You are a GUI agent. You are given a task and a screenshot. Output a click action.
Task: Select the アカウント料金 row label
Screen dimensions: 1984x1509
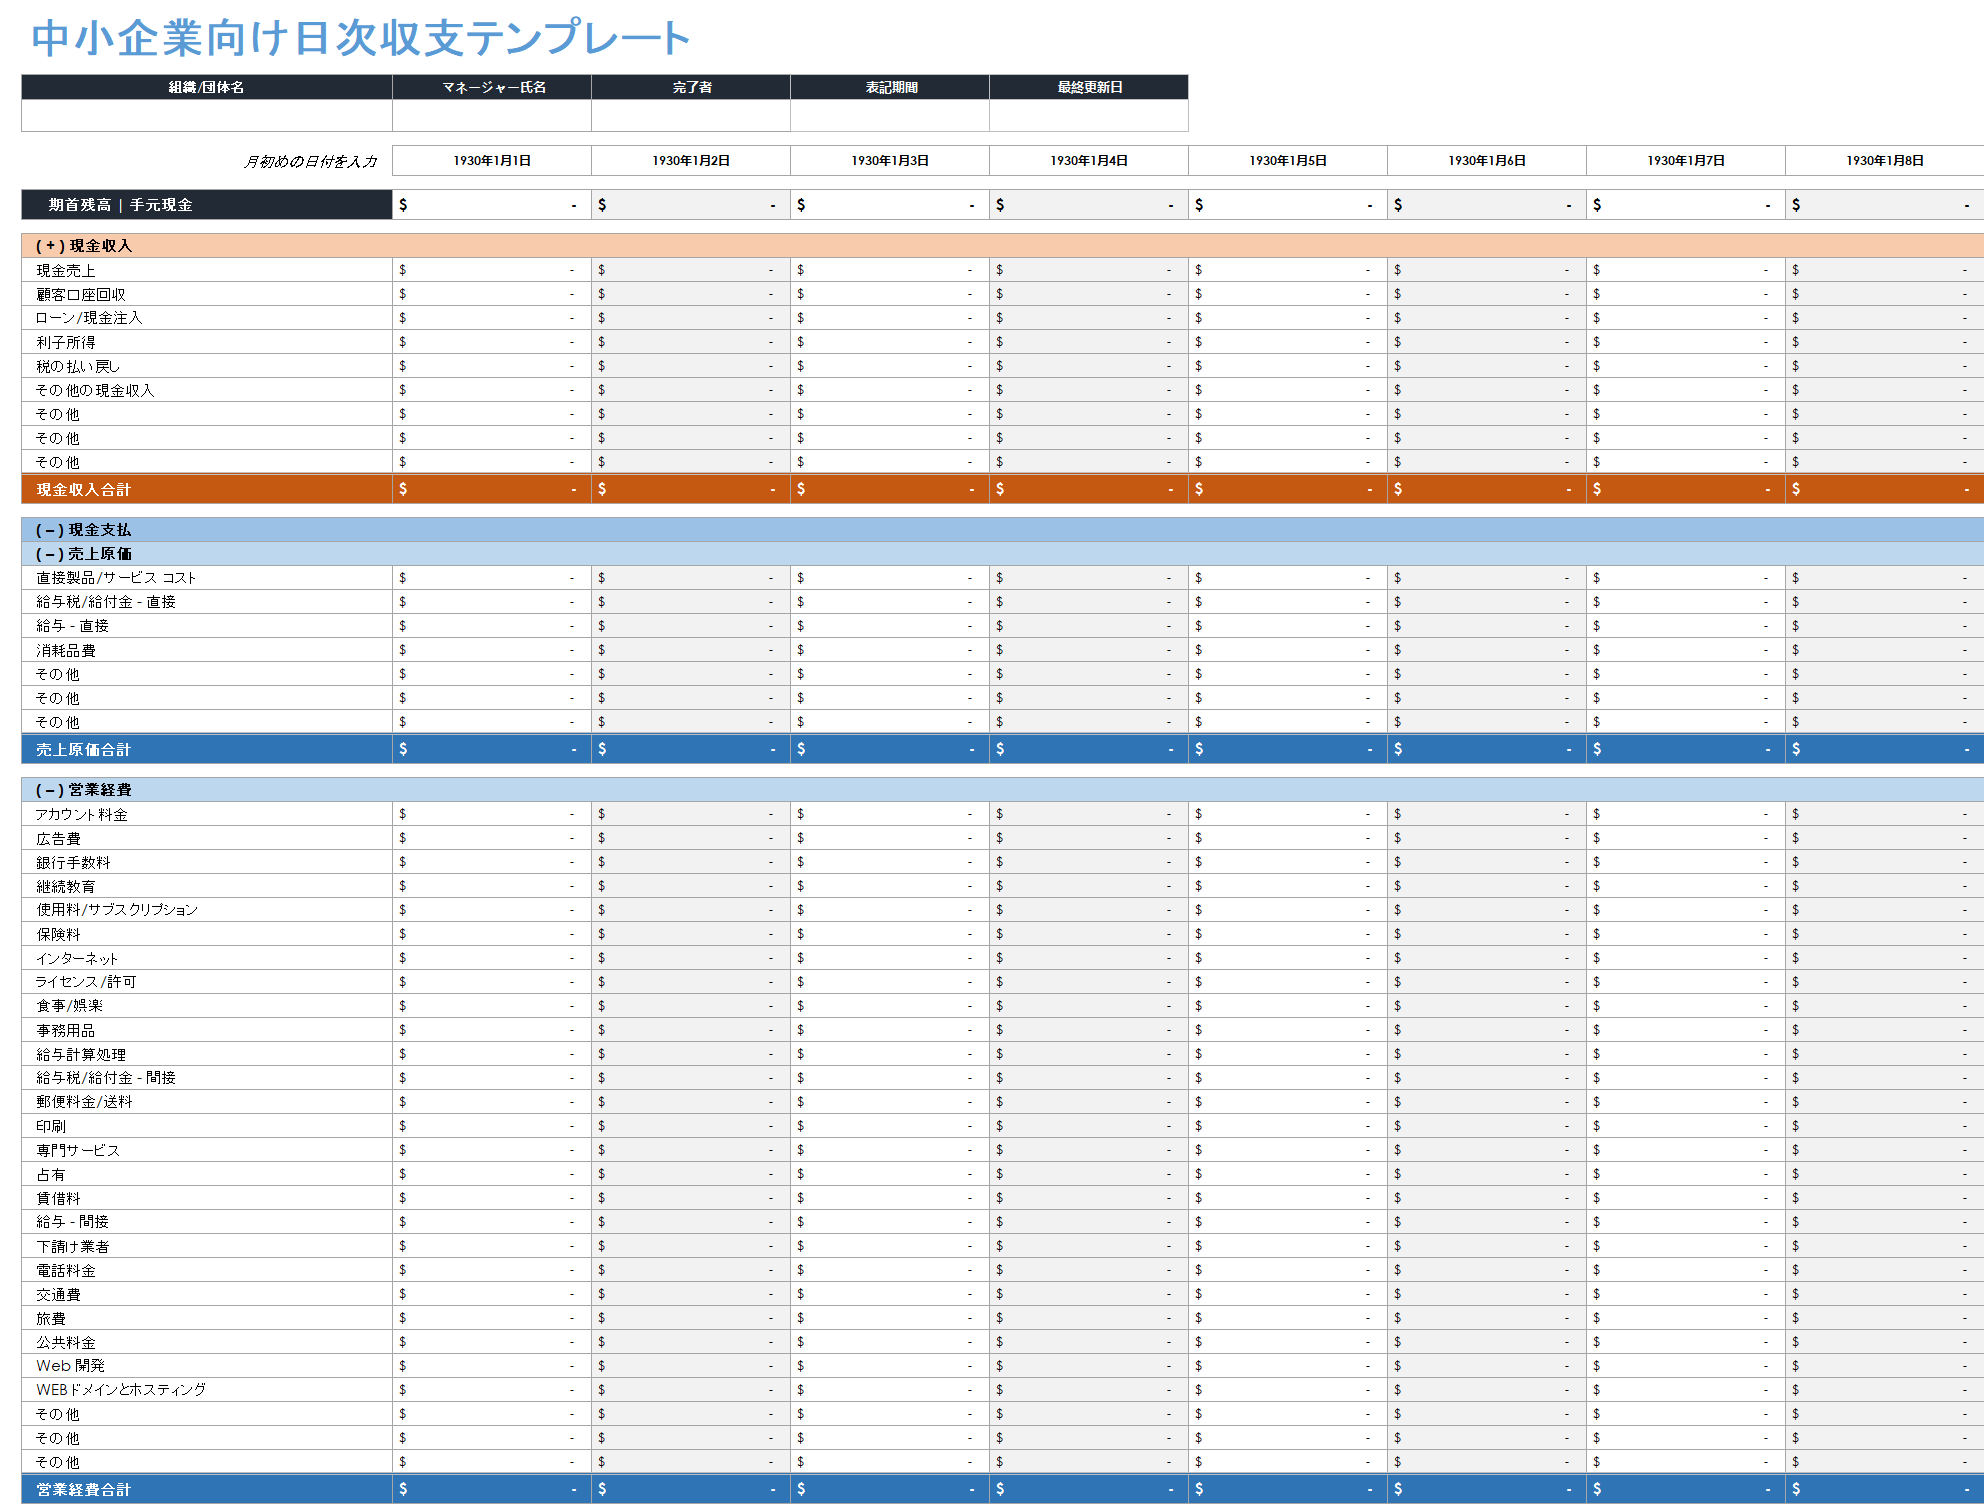[207, 814]
